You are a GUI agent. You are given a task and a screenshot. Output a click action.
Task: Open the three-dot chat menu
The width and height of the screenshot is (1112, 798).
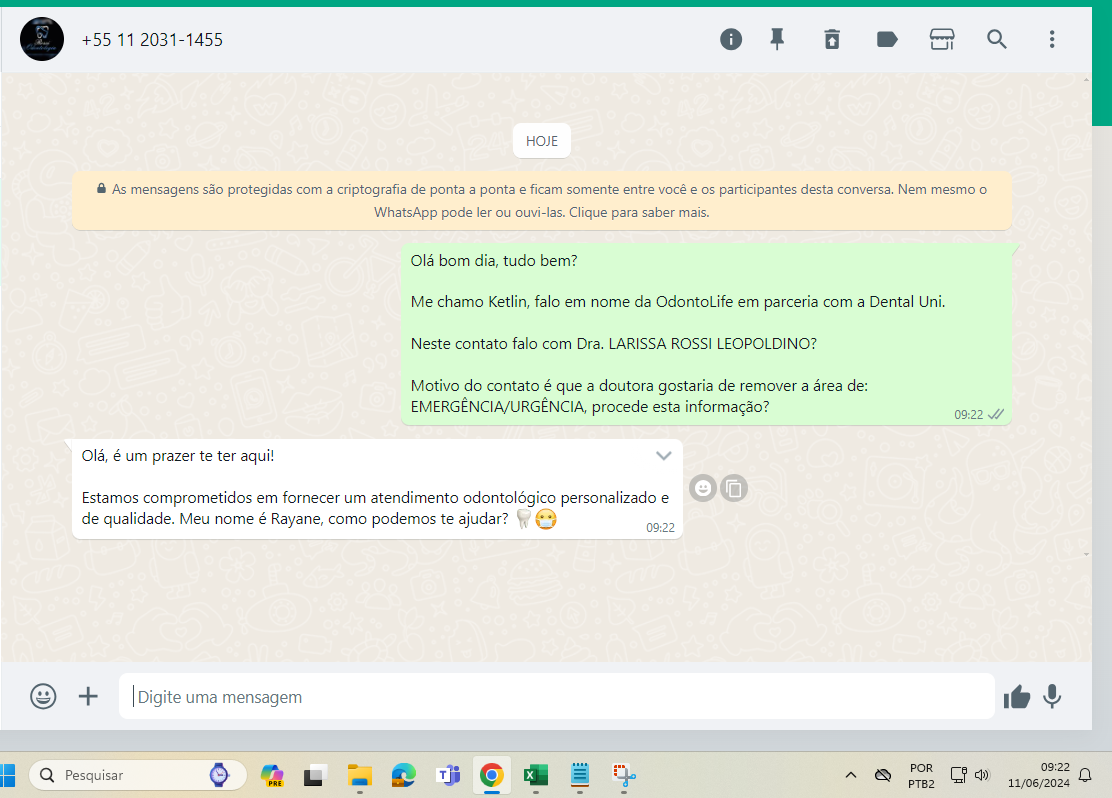(x=1052, y=39)
